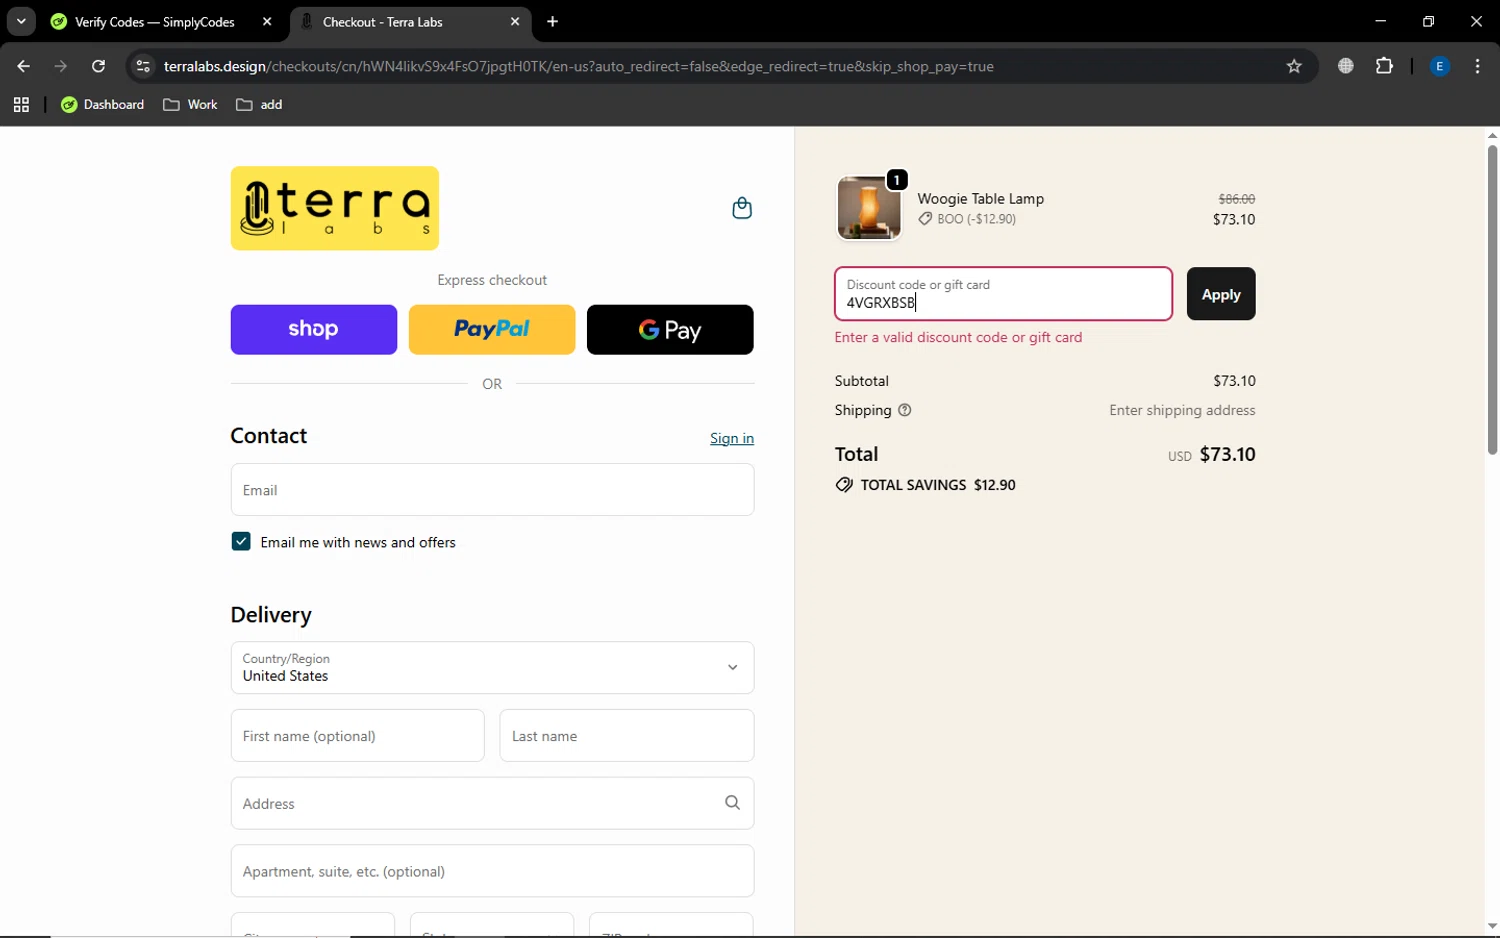Viewport: 1500px width, 938px height.
Task: Click the Enter a valid discount code error
Action: [958, 337]
